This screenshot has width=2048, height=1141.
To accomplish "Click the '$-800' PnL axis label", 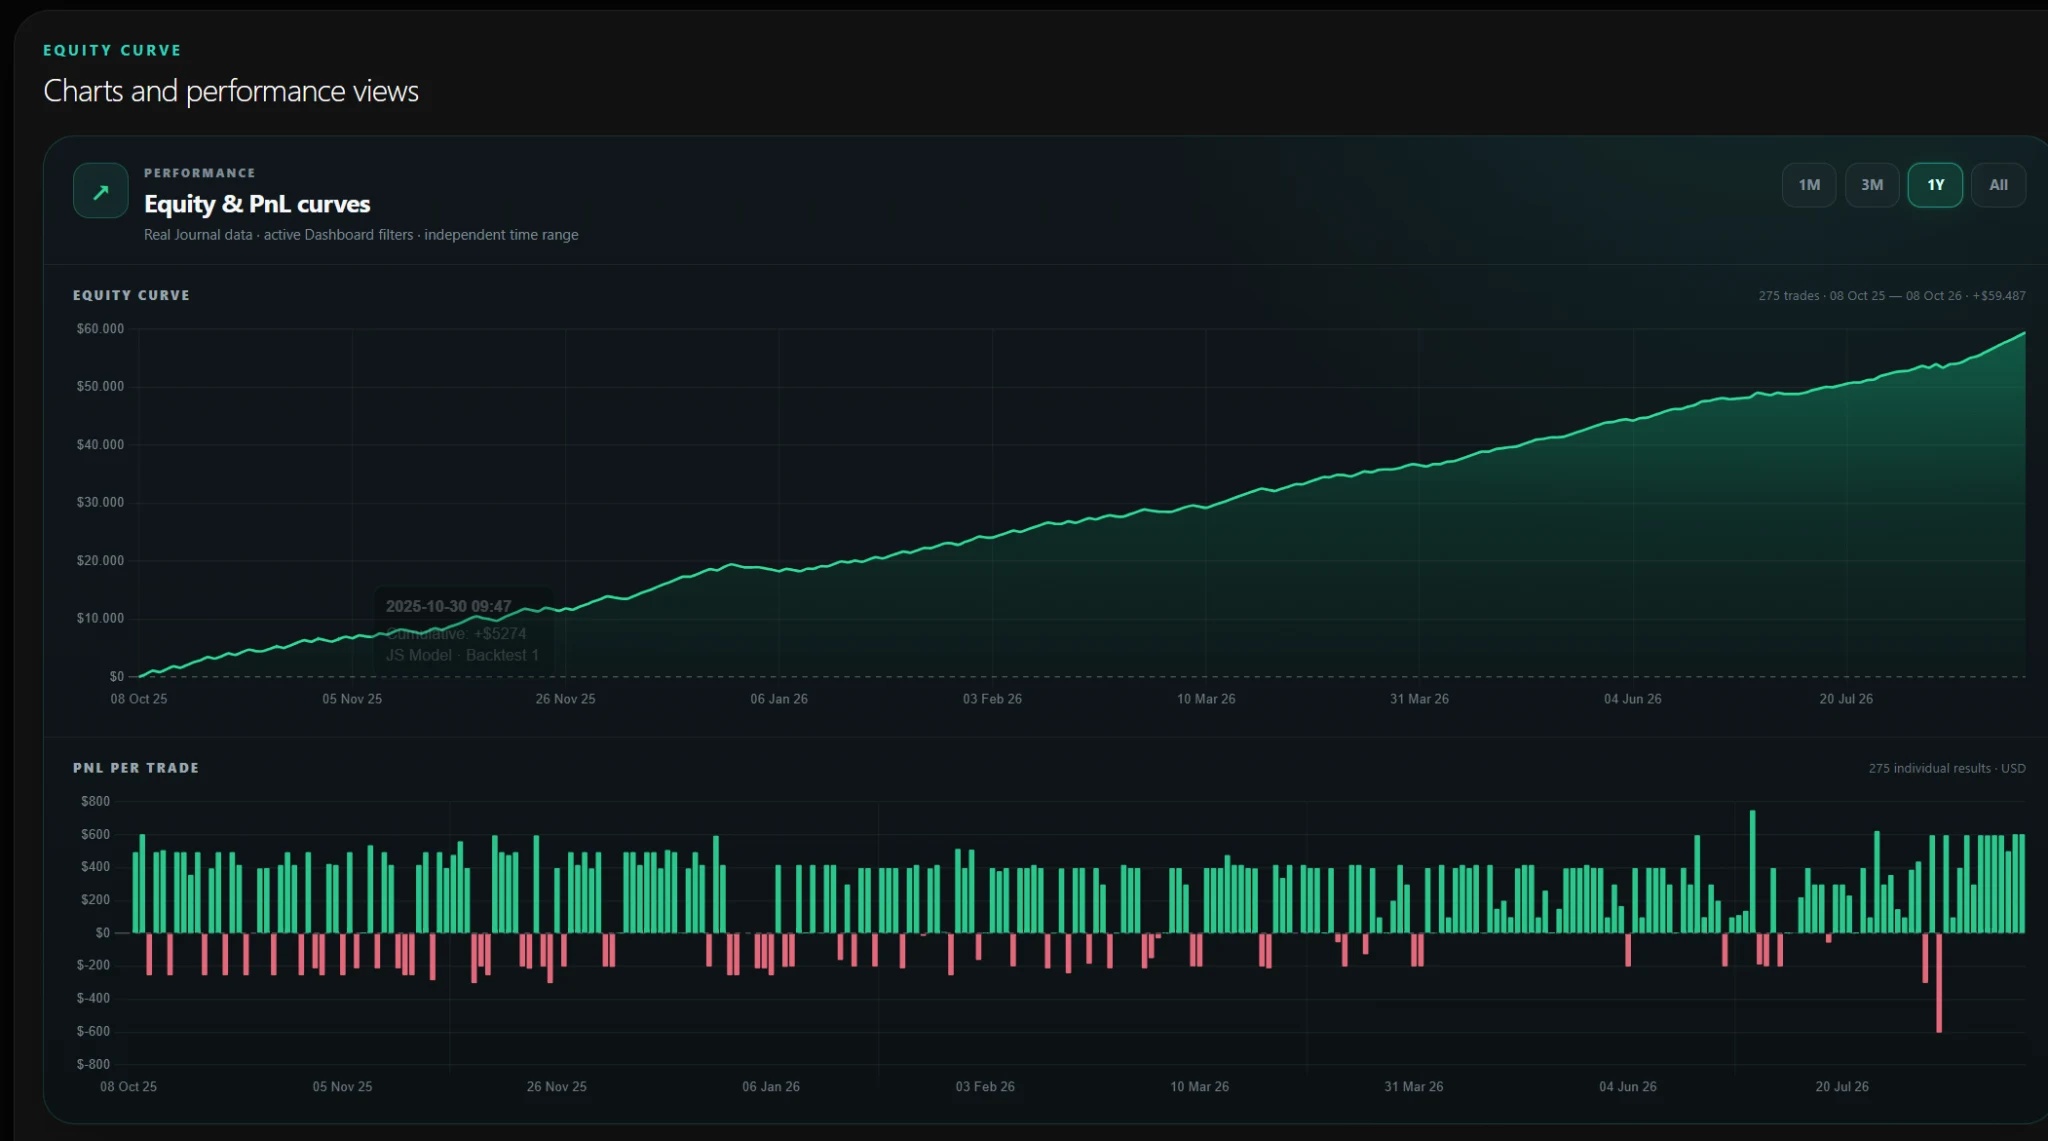I will tap(93, 1064).
